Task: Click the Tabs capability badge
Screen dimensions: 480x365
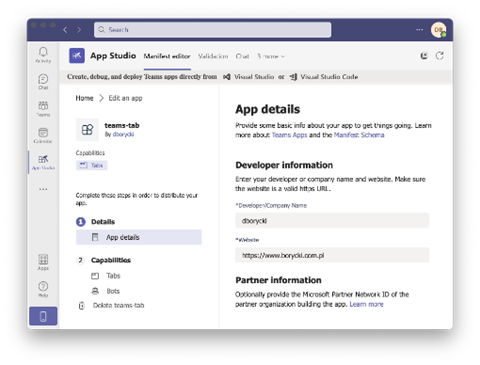Action: coord(92,165)
